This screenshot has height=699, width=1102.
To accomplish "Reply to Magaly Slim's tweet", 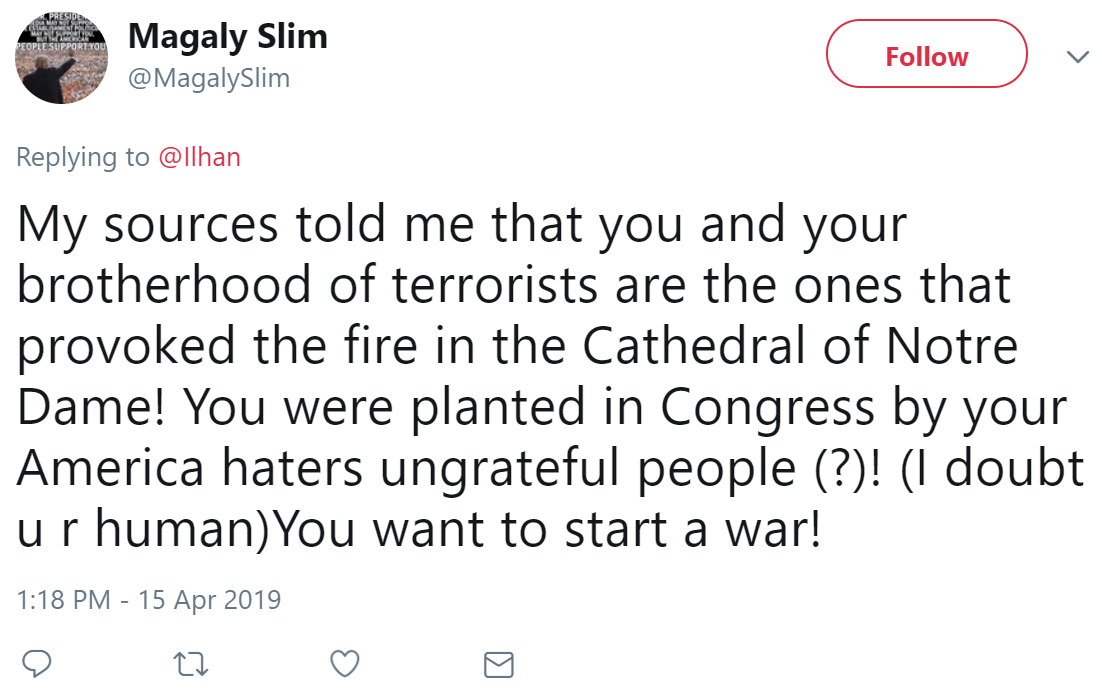I will [36, 663].
